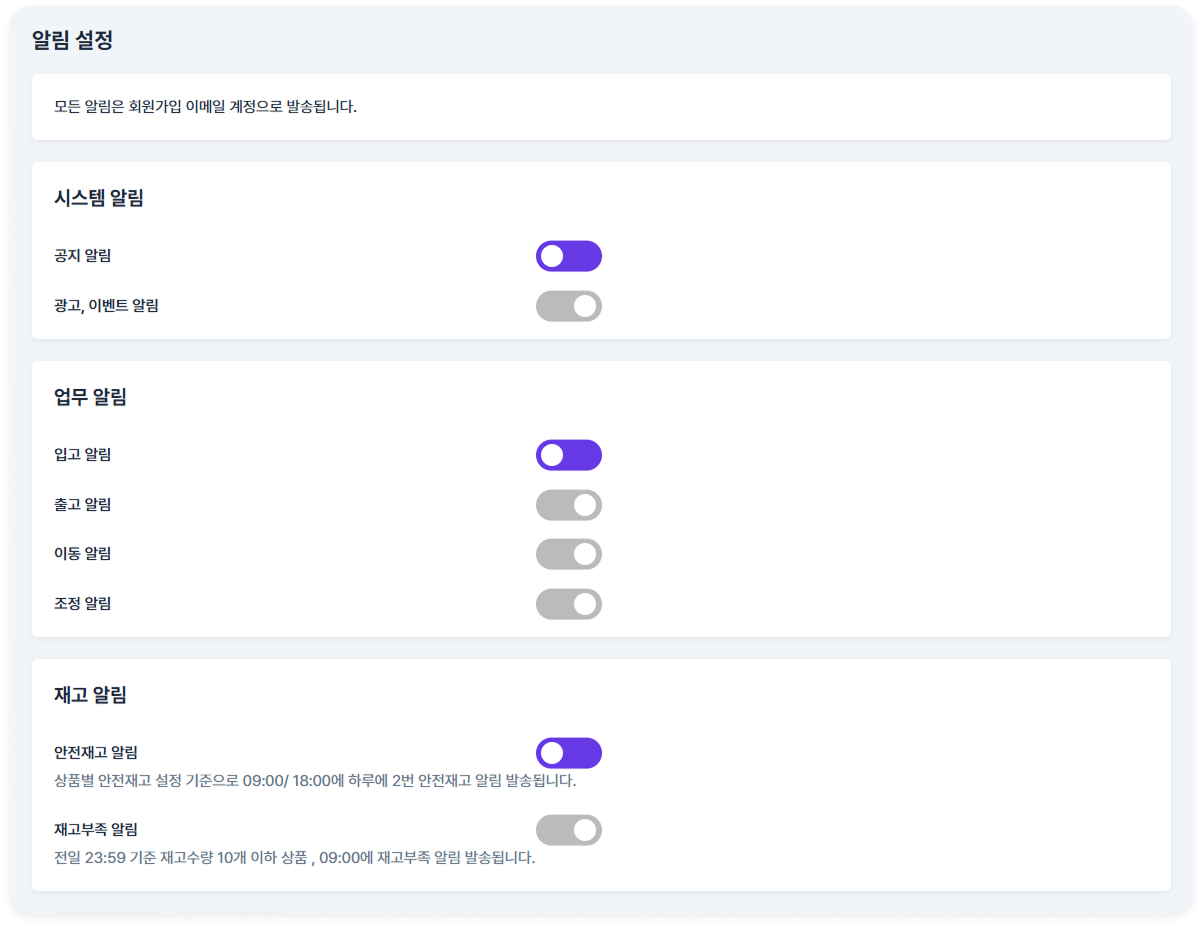This screenshot has height=927, width=1203.
Task: Switch on the 조정 알림 toggle
Action: tap(569, 604)
